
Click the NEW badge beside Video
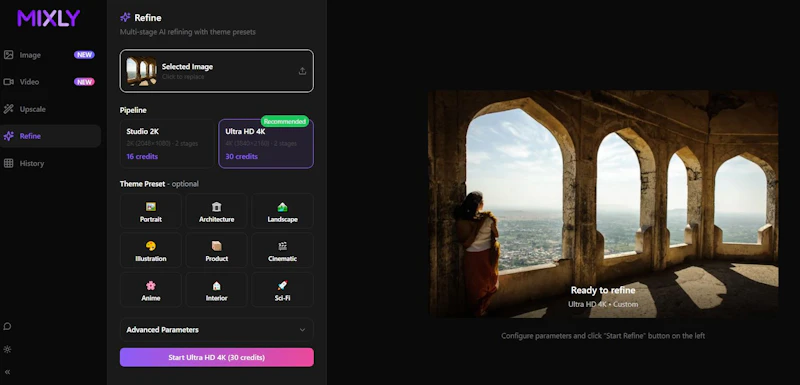pos(84,82)
